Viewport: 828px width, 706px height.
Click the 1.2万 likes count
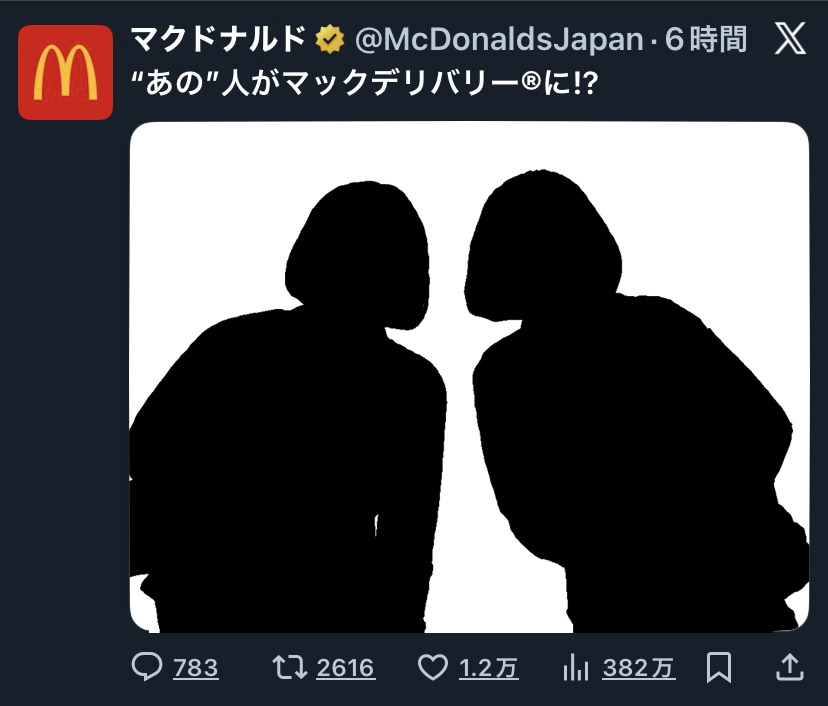(489, 668)
